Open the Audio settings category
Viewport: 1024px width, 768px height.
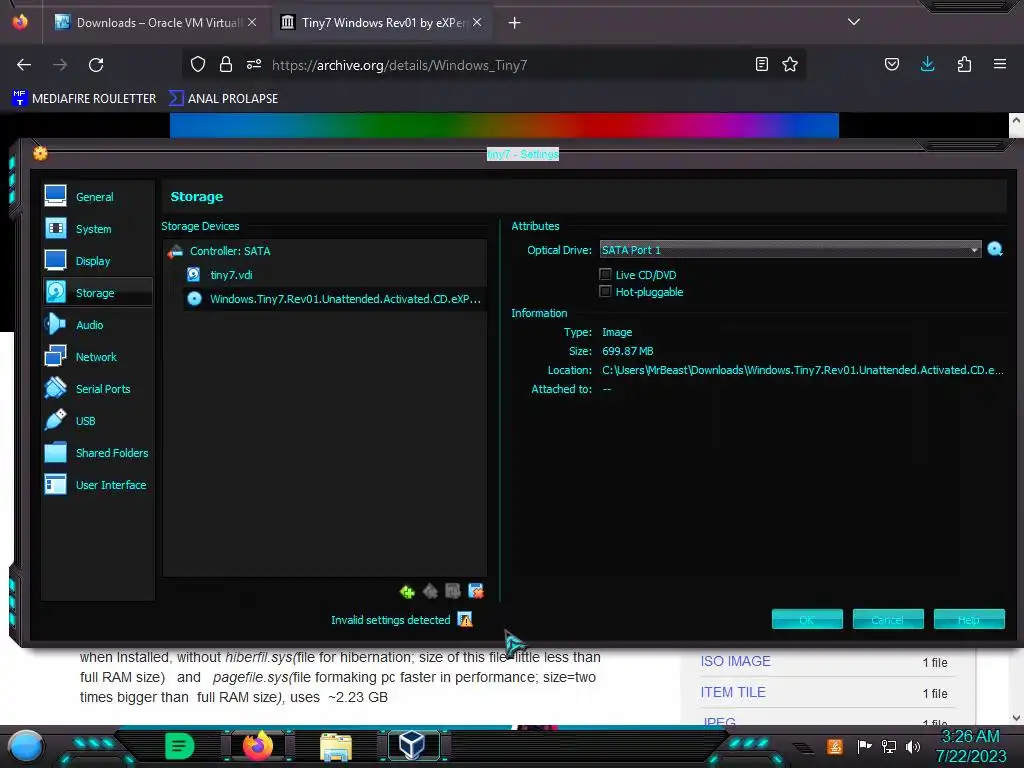click(x=97, y=325)
